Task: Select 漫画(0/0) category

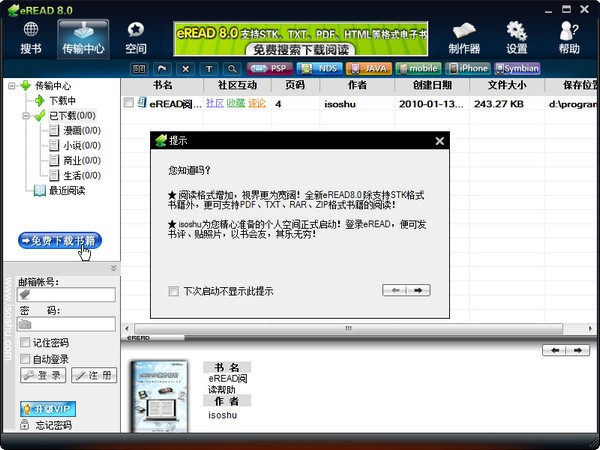Action: (x=82, y=131)
